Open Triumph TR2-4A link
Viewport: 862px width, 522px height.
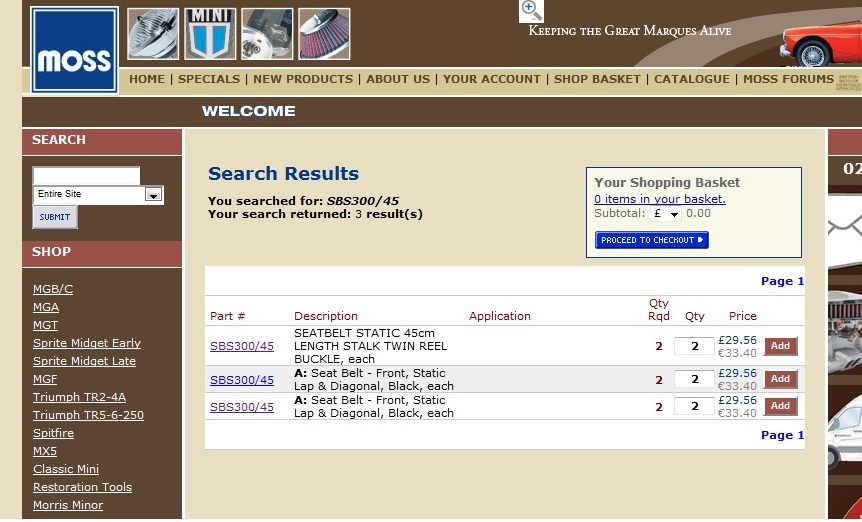point(79,397)
